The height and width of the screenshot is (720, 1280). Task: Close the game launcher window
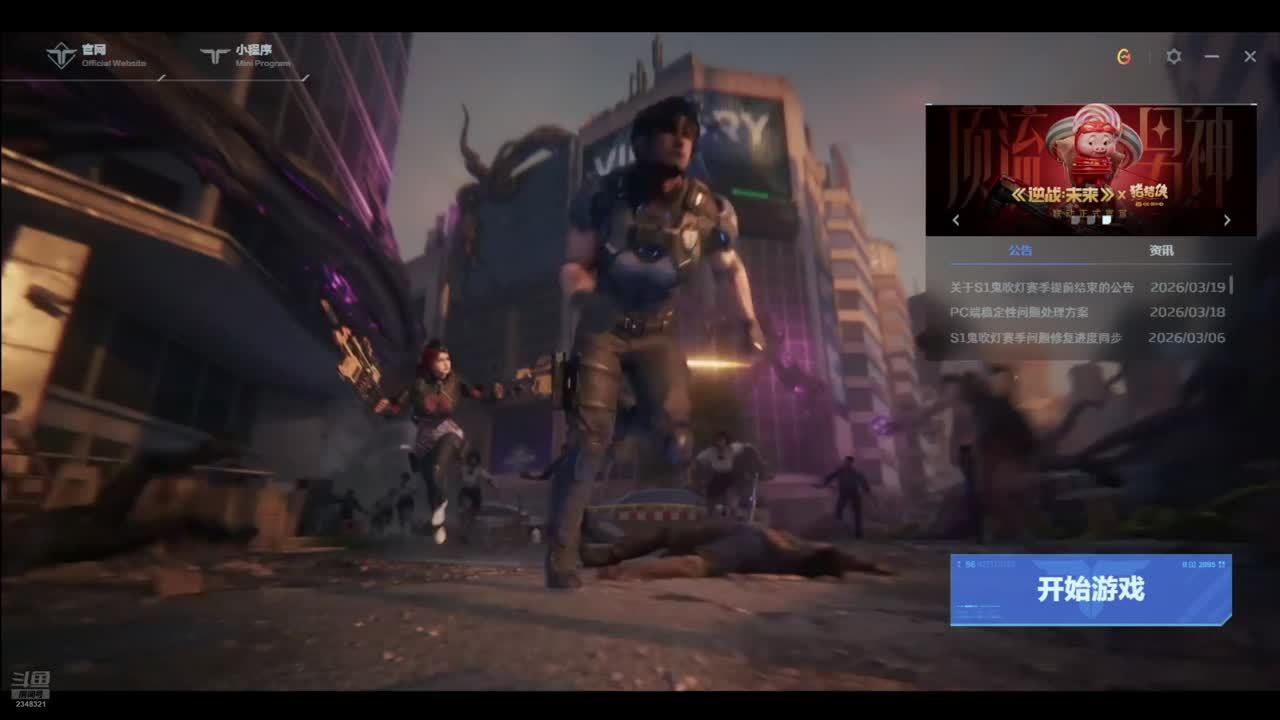coord(1250,57)
